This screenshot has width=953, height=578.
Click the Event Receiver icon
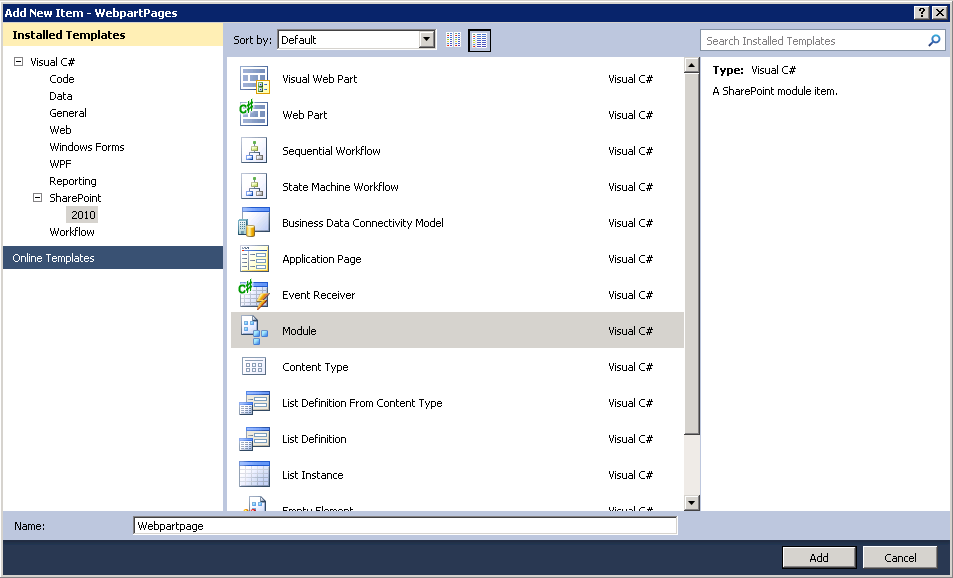(253, 295)
